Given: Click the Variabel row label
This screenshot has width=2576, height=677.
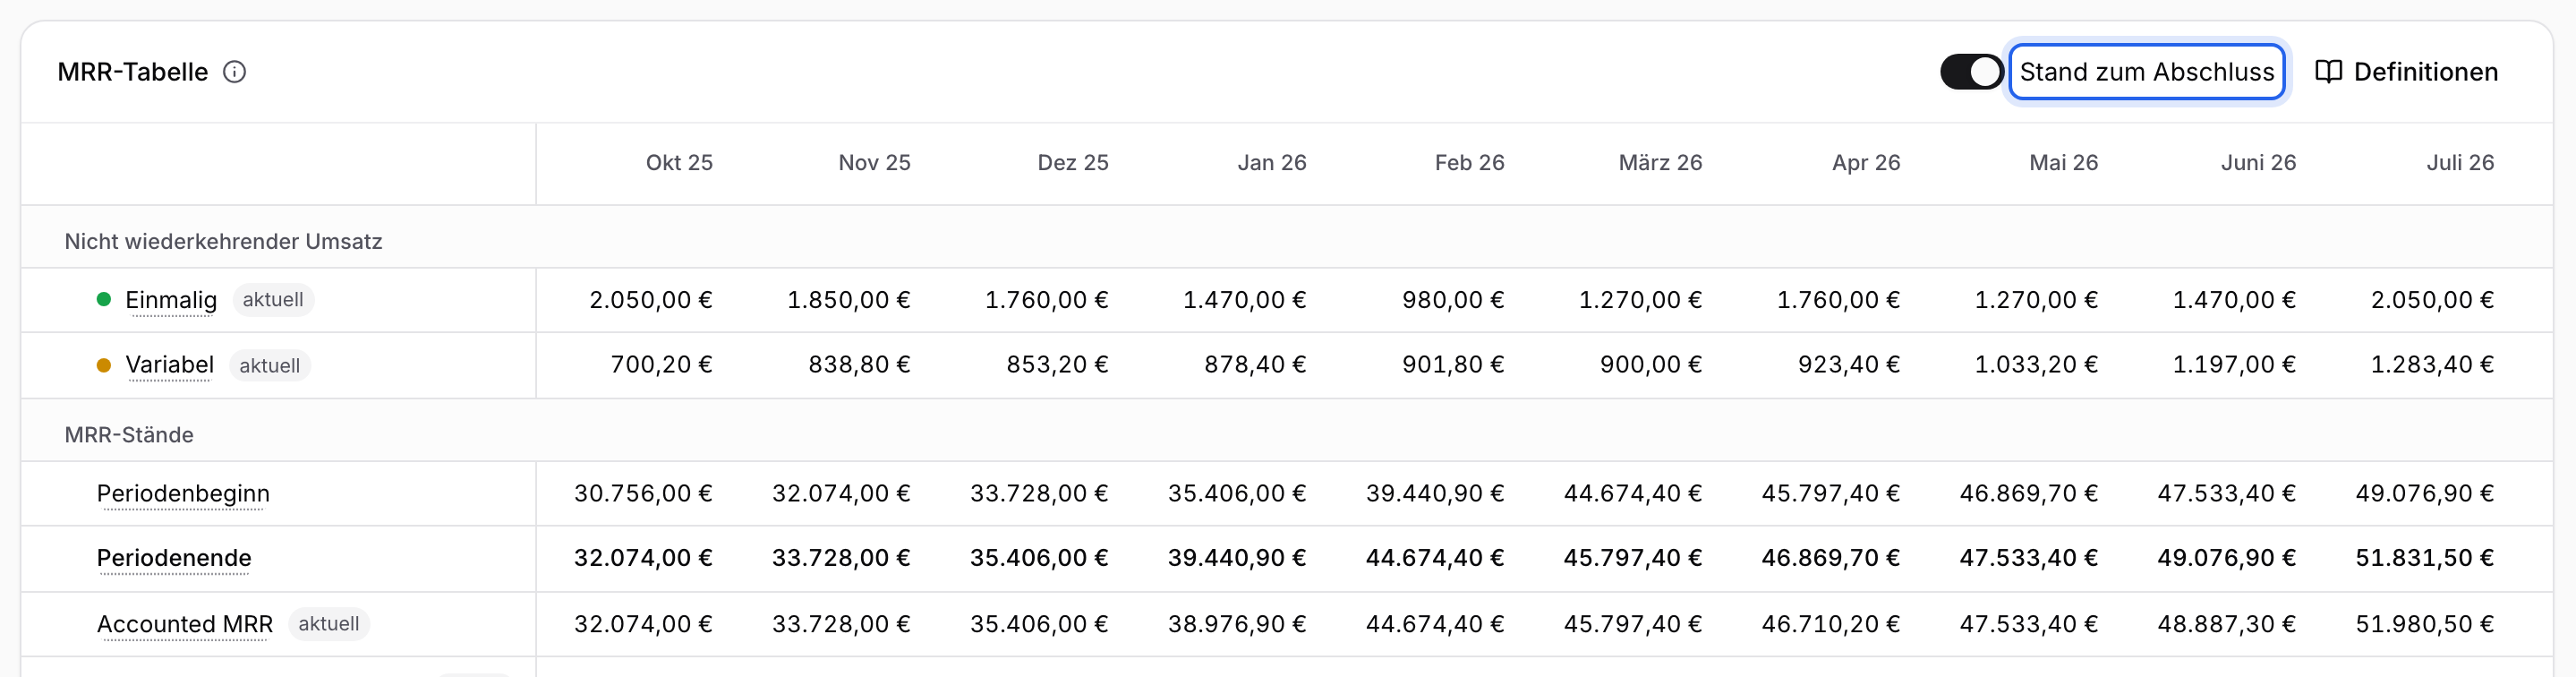Looking at the screenshot, I should point(170,365).
